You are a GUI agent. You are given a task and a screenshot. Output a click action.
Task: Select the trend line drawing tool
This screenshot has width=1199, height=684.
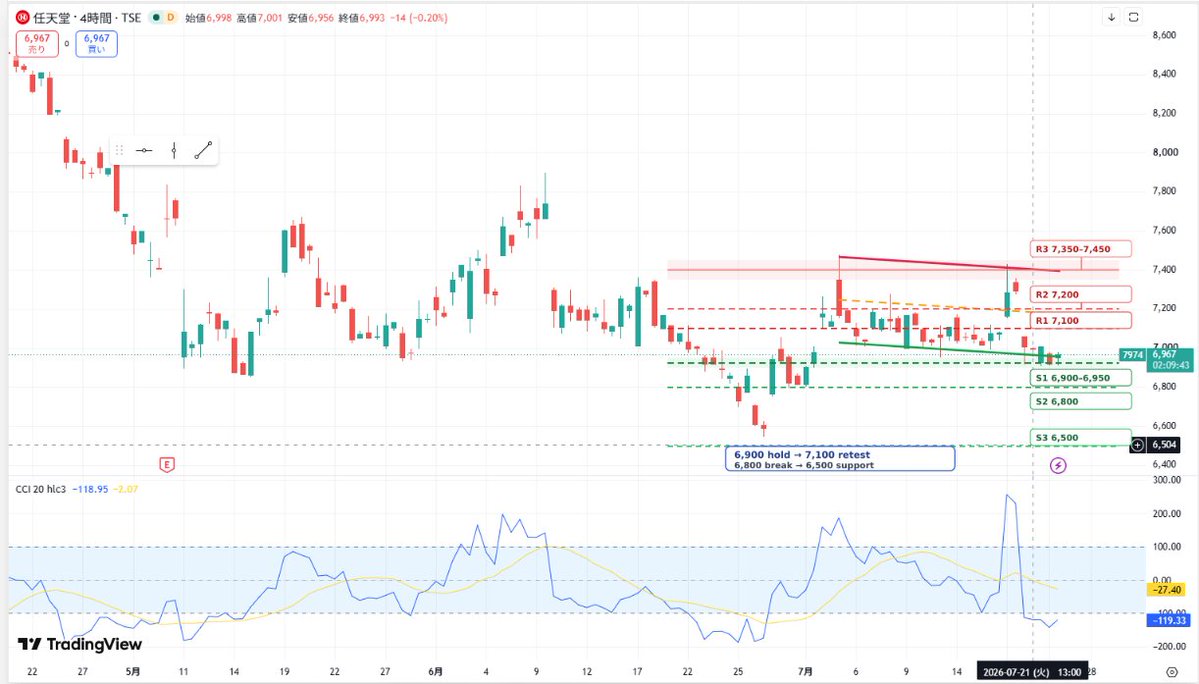pyautogui.click(x=203, y=151)
